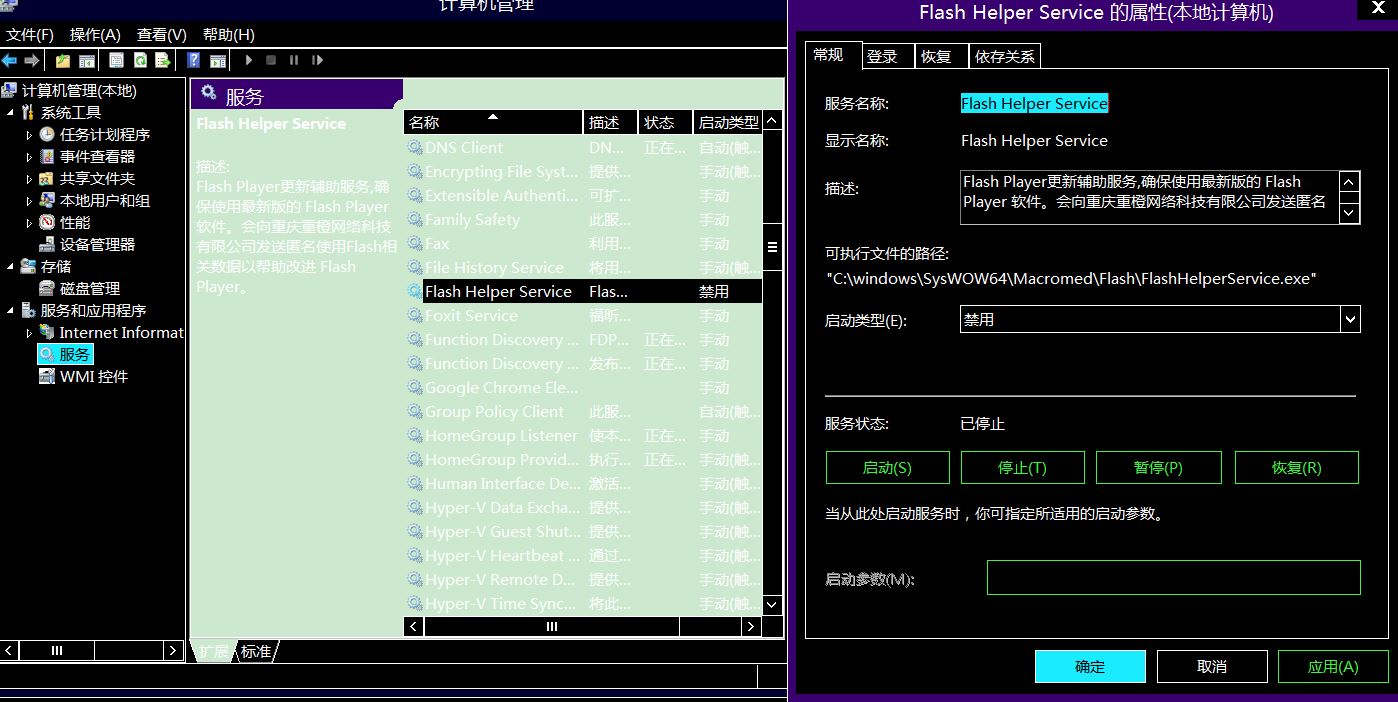
Task: Click the Export list toolbar icon
Action: [x=163, y=60]
